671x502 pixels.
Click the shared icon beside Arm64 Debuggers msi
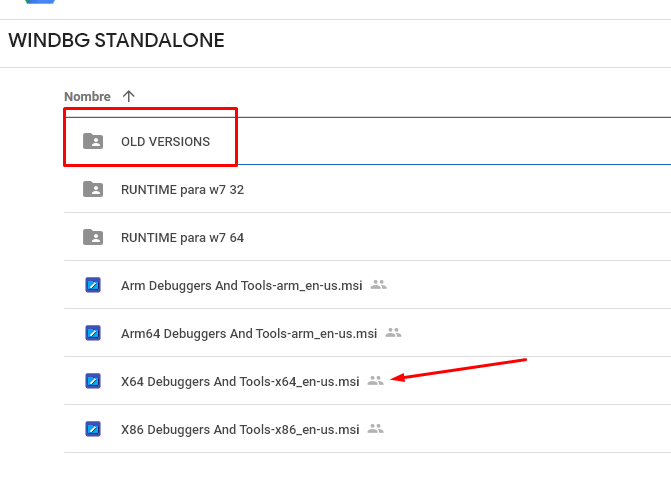tap(393, 333)
